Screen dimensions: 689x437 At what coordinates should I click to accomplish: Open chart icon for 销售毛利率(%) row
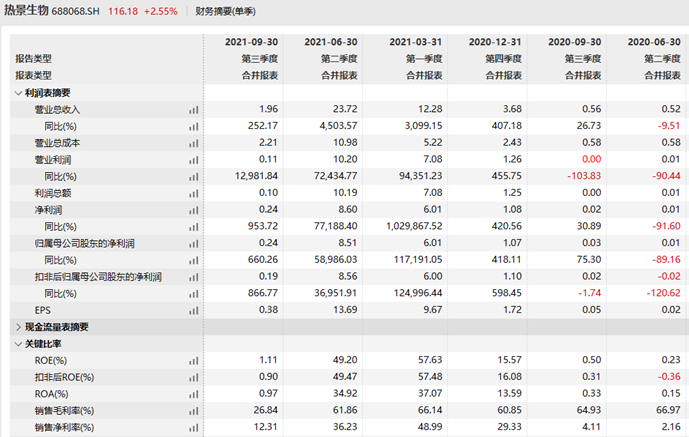point(194,411)
